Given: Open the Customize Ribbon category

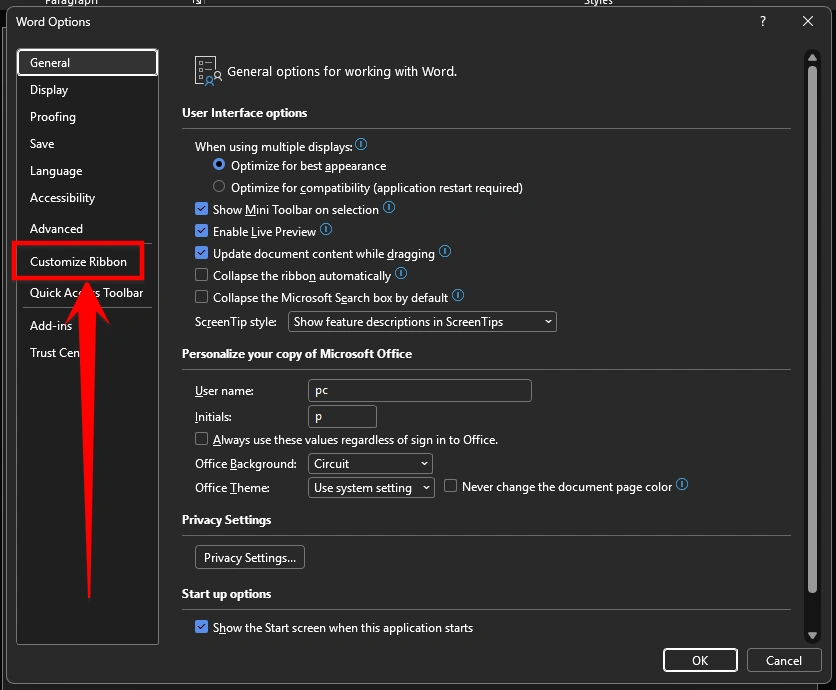Looking at the screenshot, I should click(78, 262).
